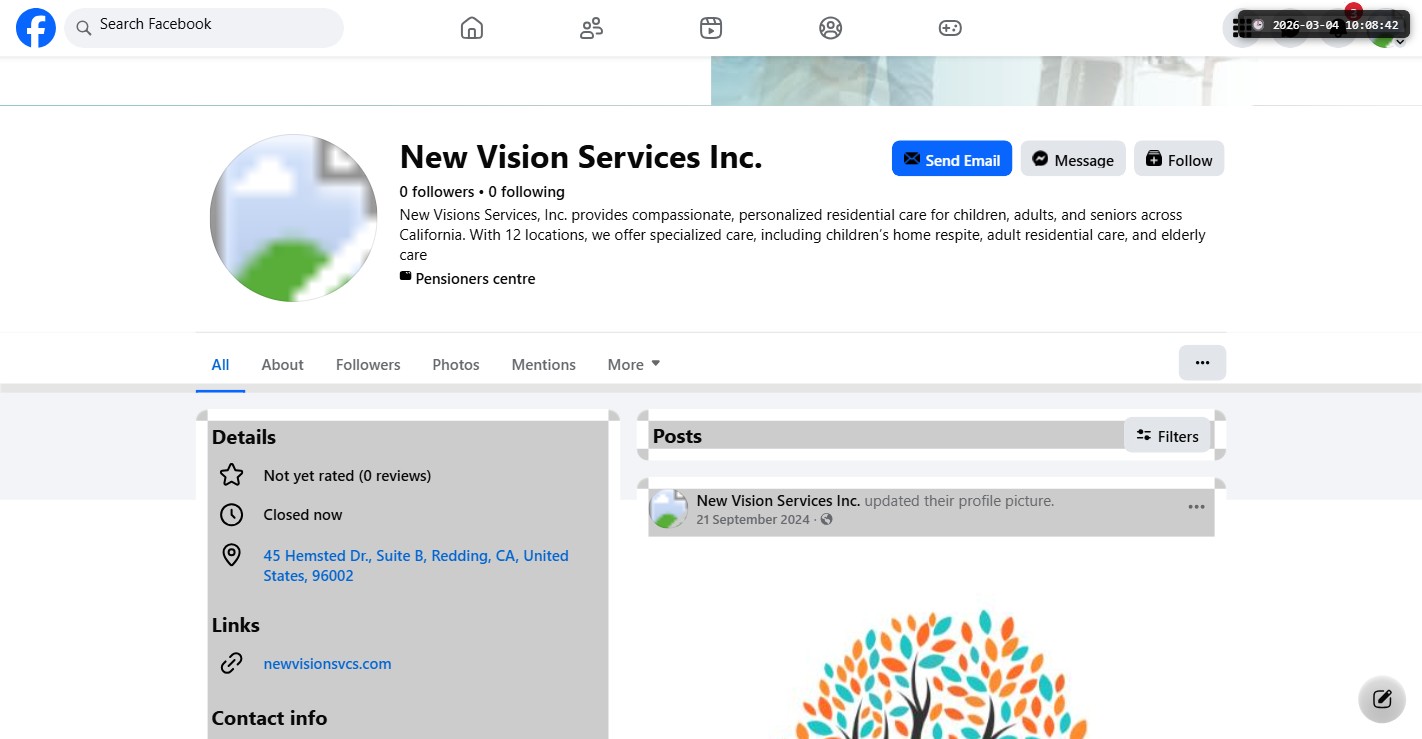Open profile options three-dot button

pyautogui.click(x=1202, y=363)
